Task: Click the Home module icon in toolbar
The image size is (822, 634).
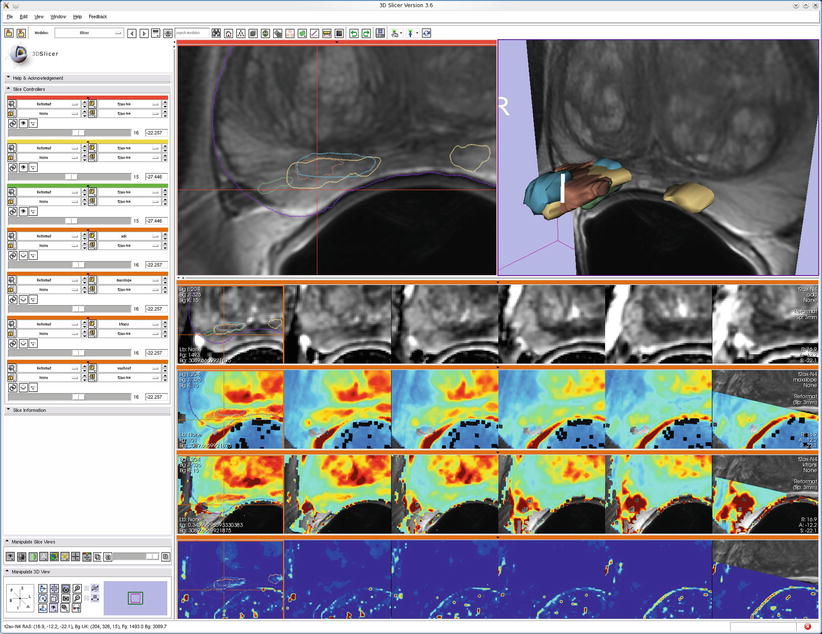Action: pos(229,33)
